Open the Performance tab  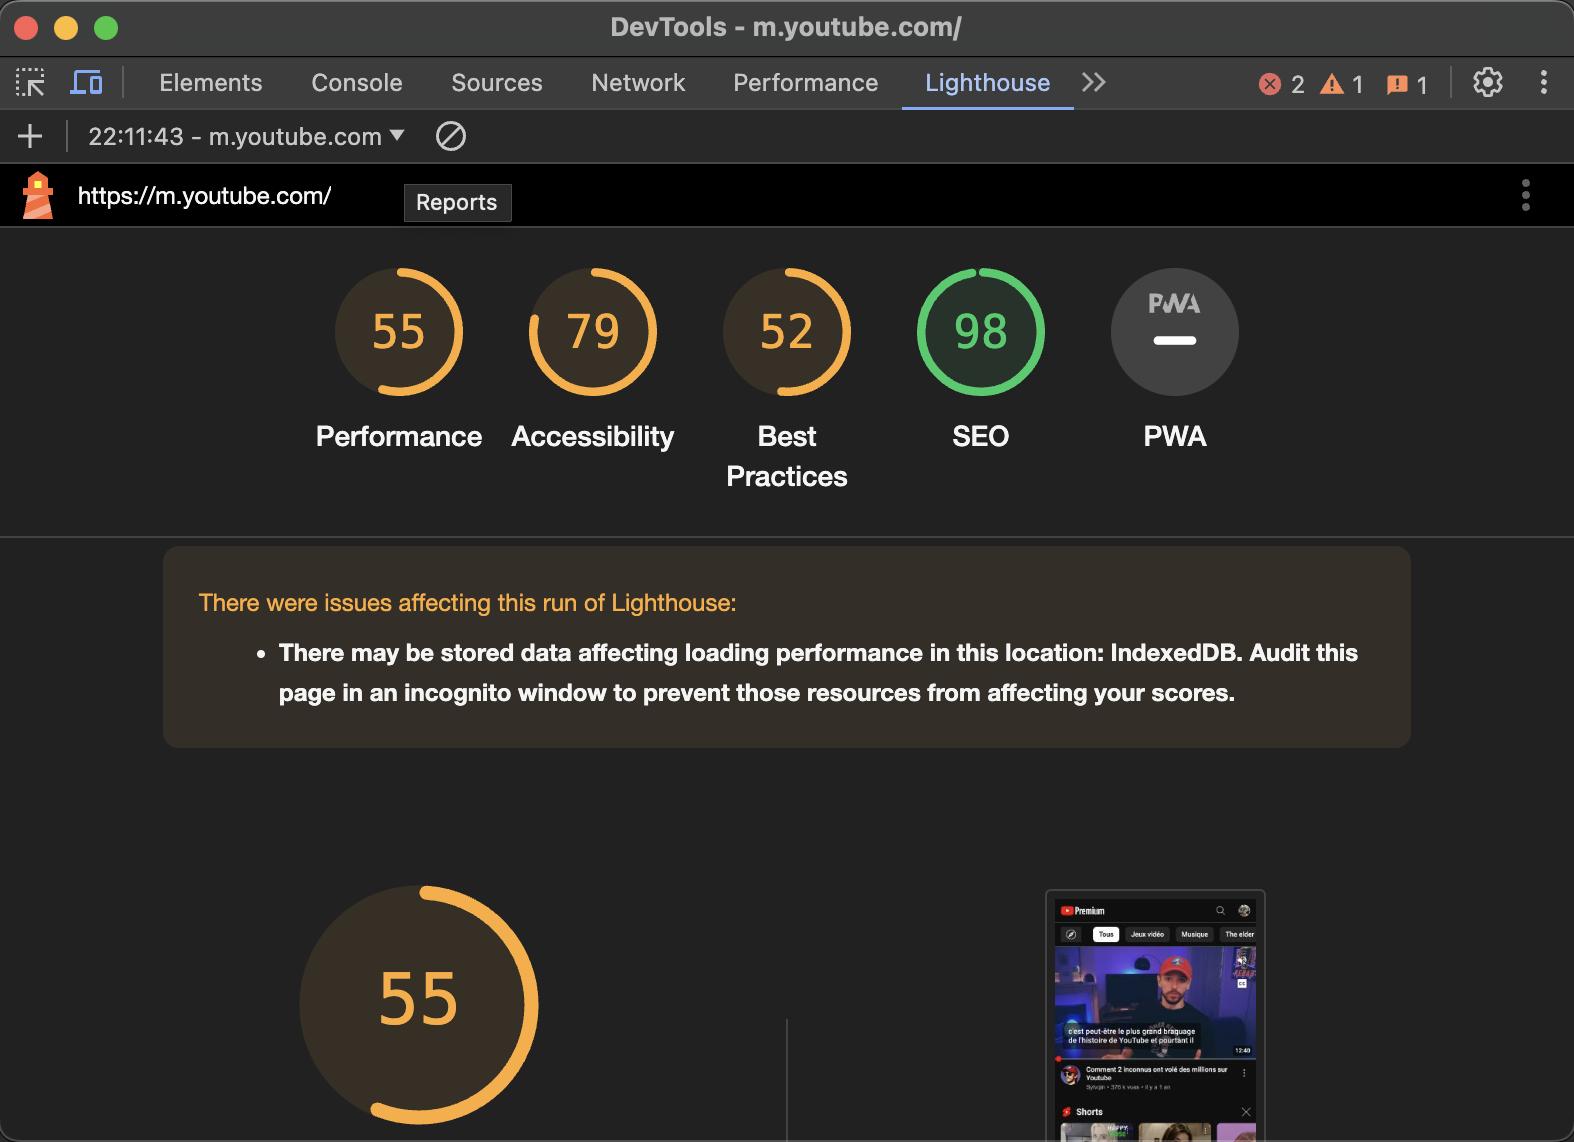806,83
